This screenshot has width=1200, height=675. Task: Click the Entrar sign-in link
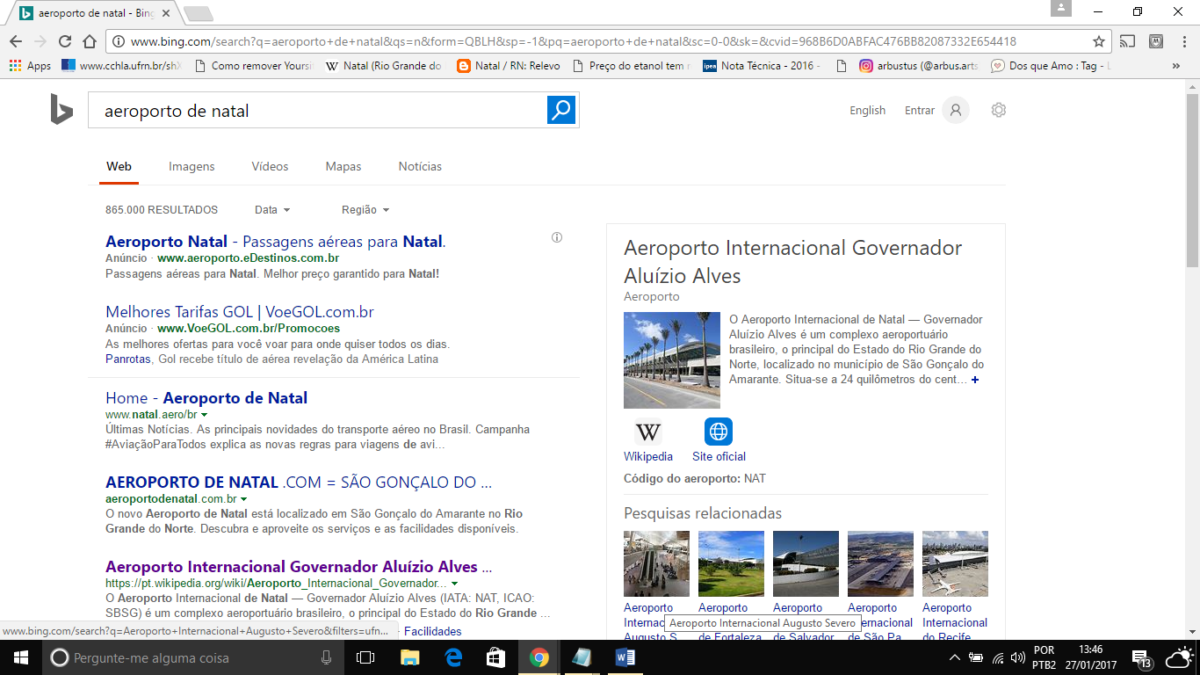919,111
